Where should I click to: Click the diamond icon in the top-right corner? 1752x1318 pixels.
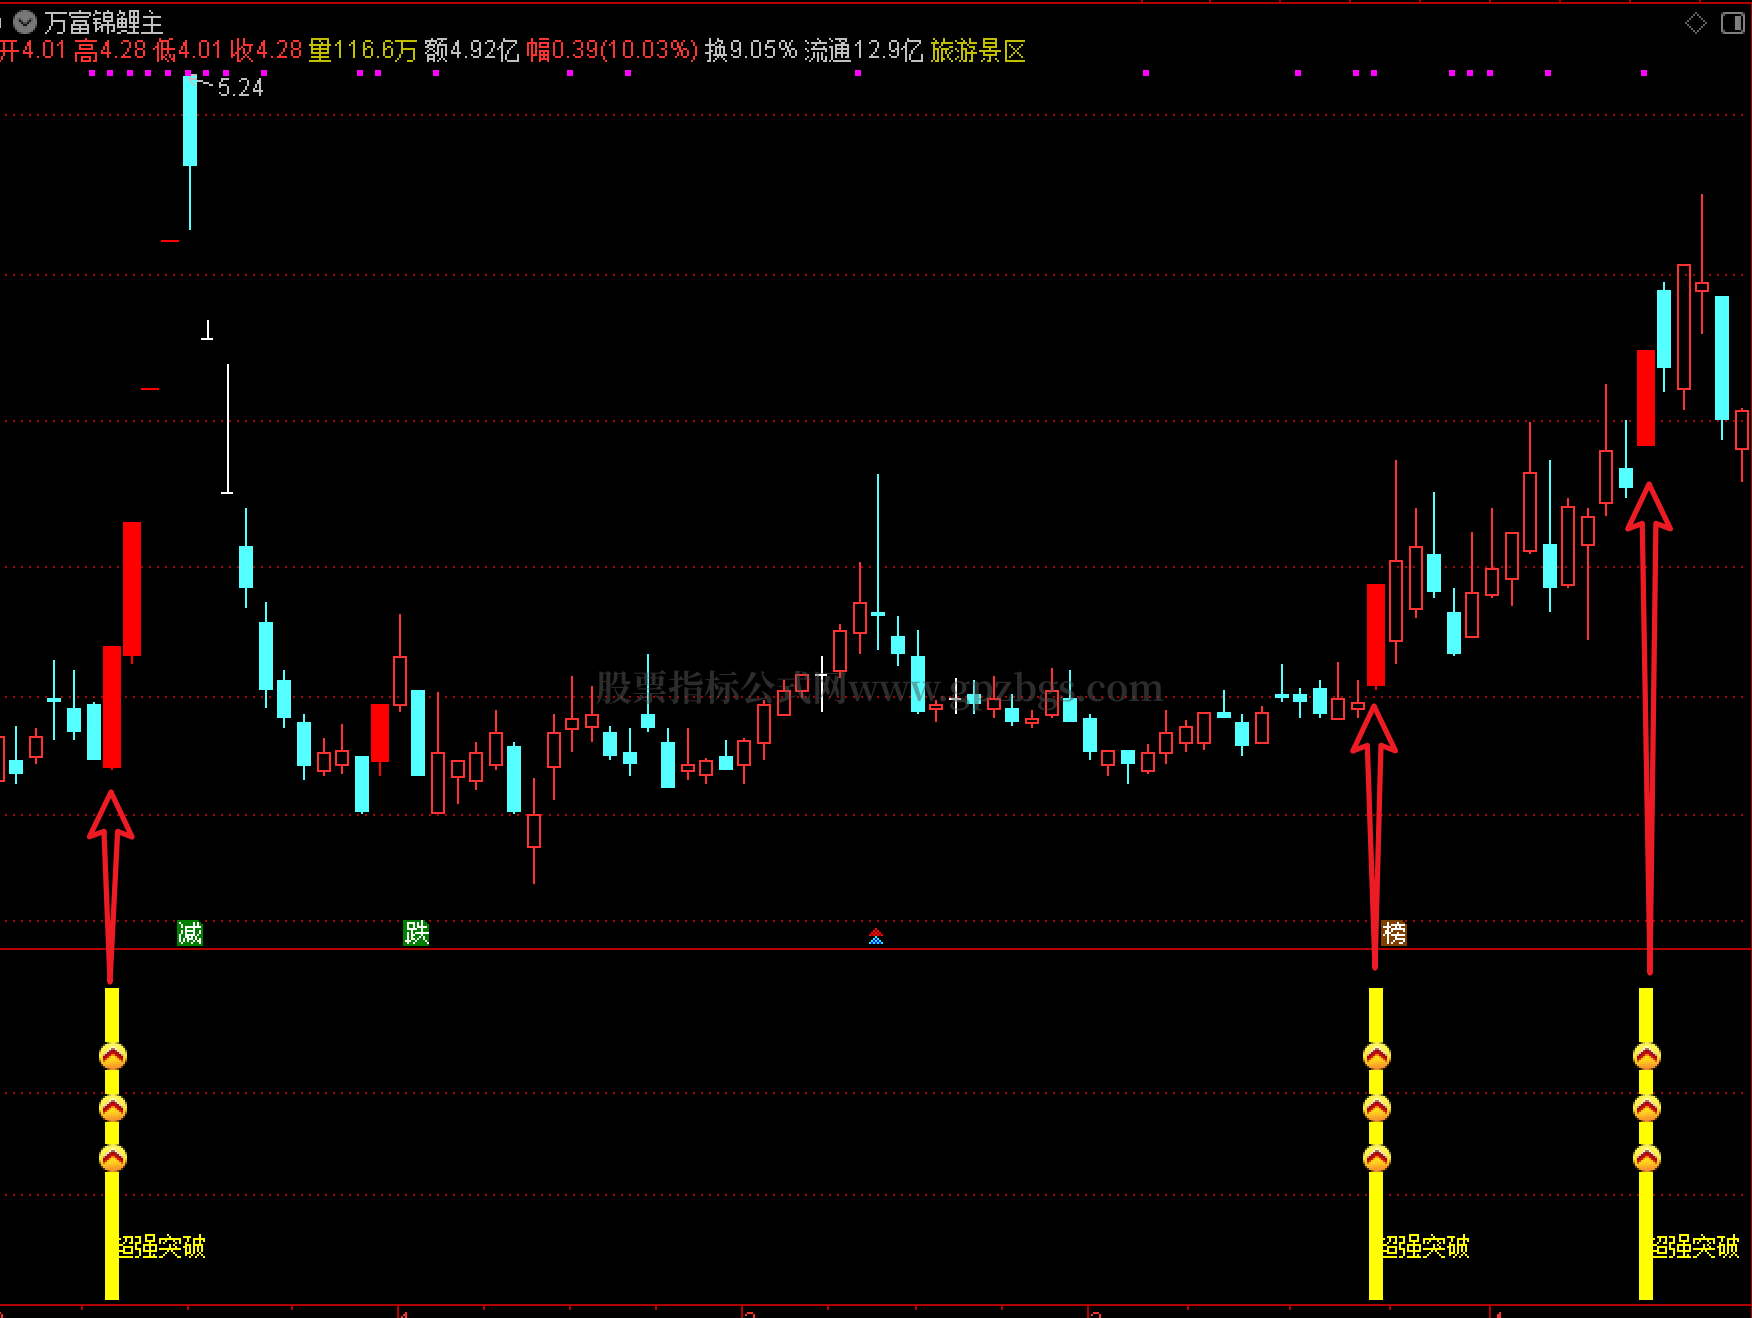[1696, 22]
